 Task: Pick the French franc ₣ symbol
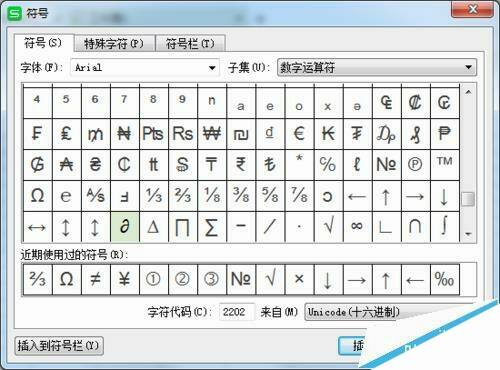pos(37,134)
